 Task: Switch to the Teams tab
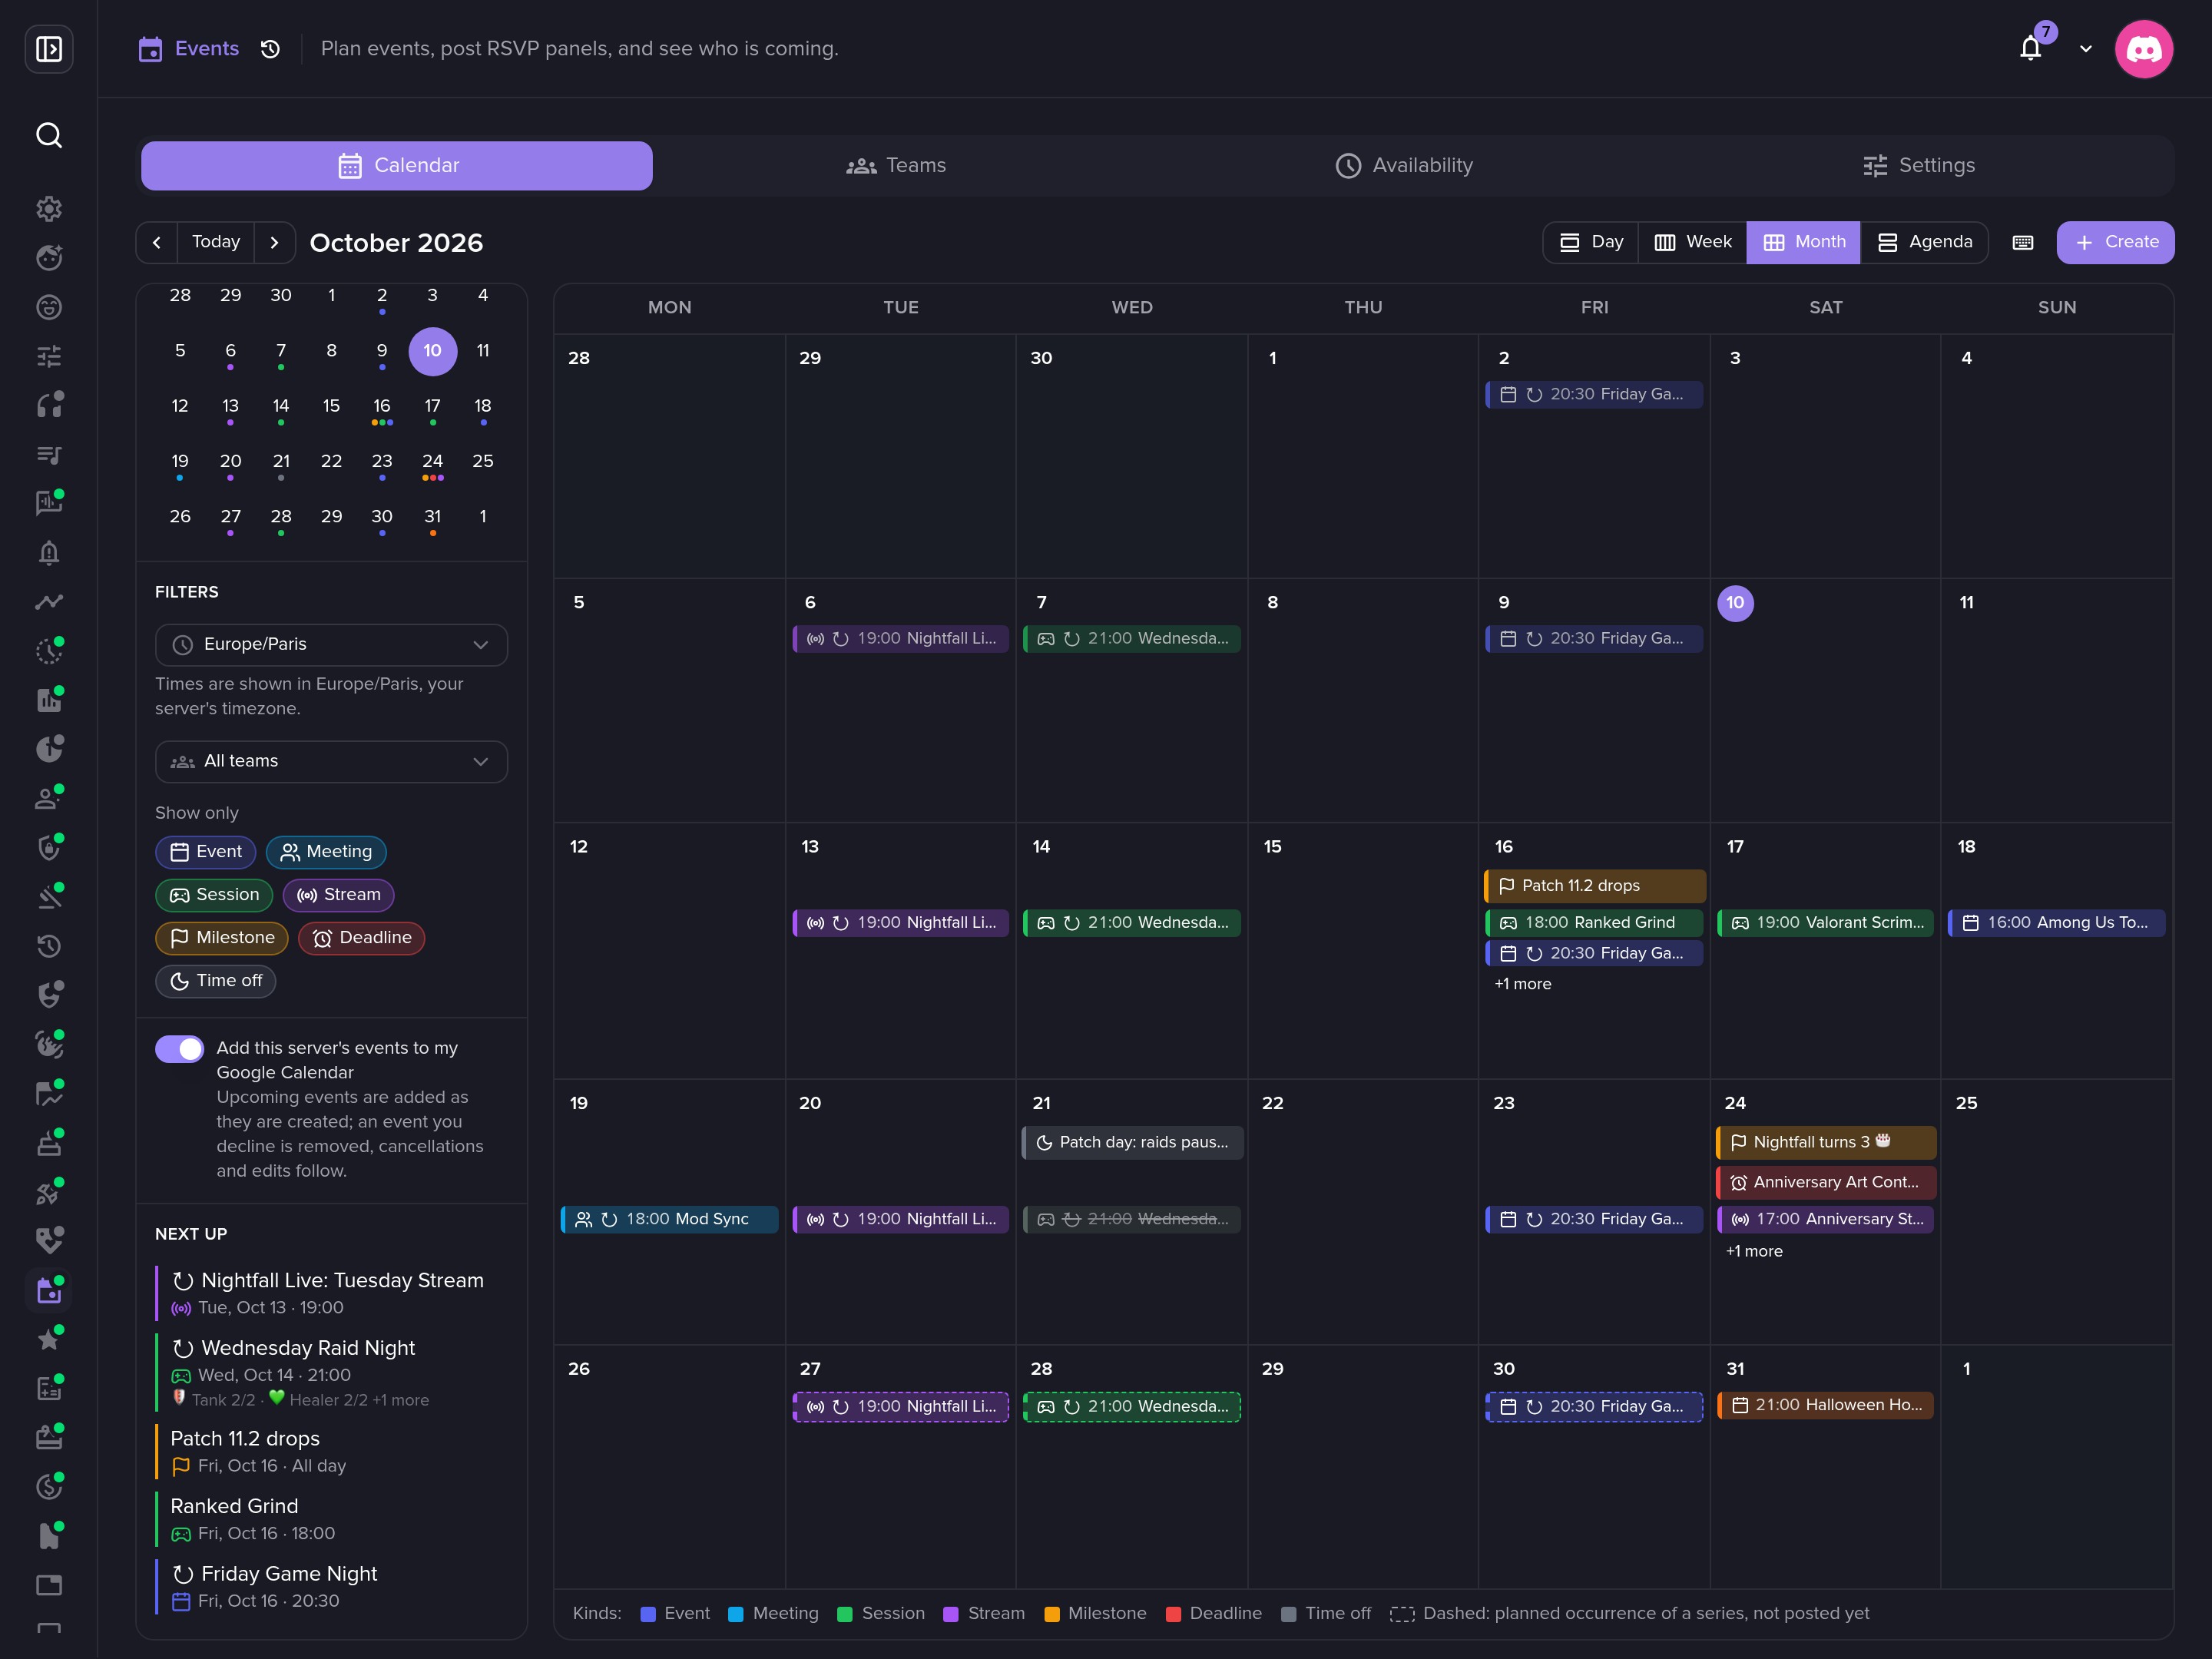[x=896, y=165]
